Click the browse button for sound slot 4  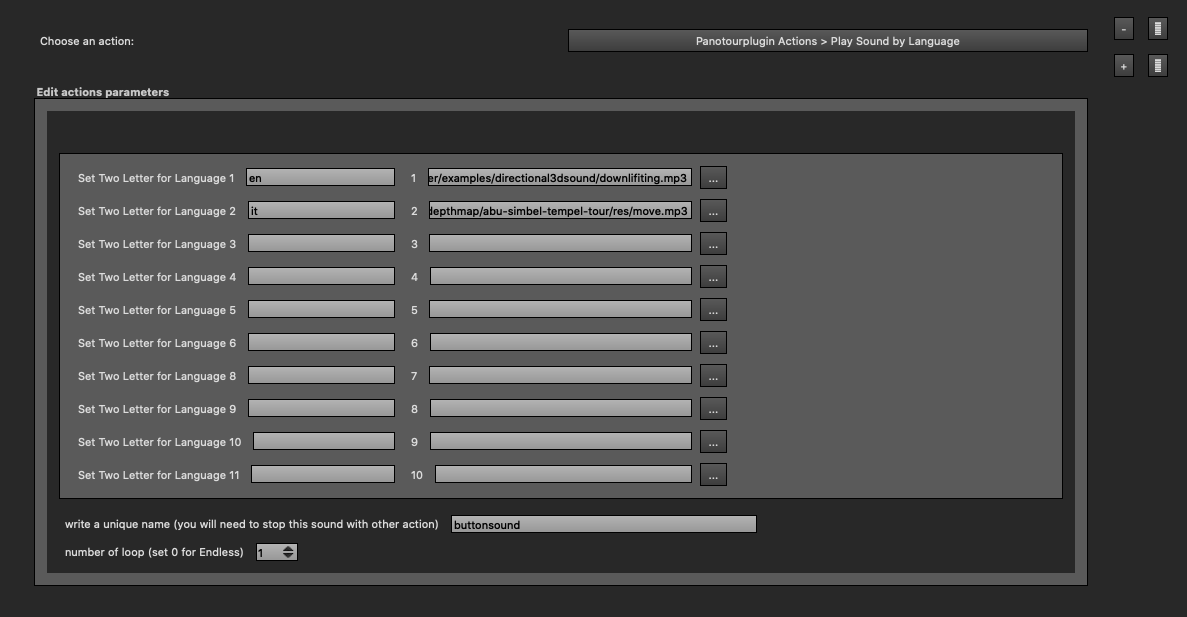713,276
